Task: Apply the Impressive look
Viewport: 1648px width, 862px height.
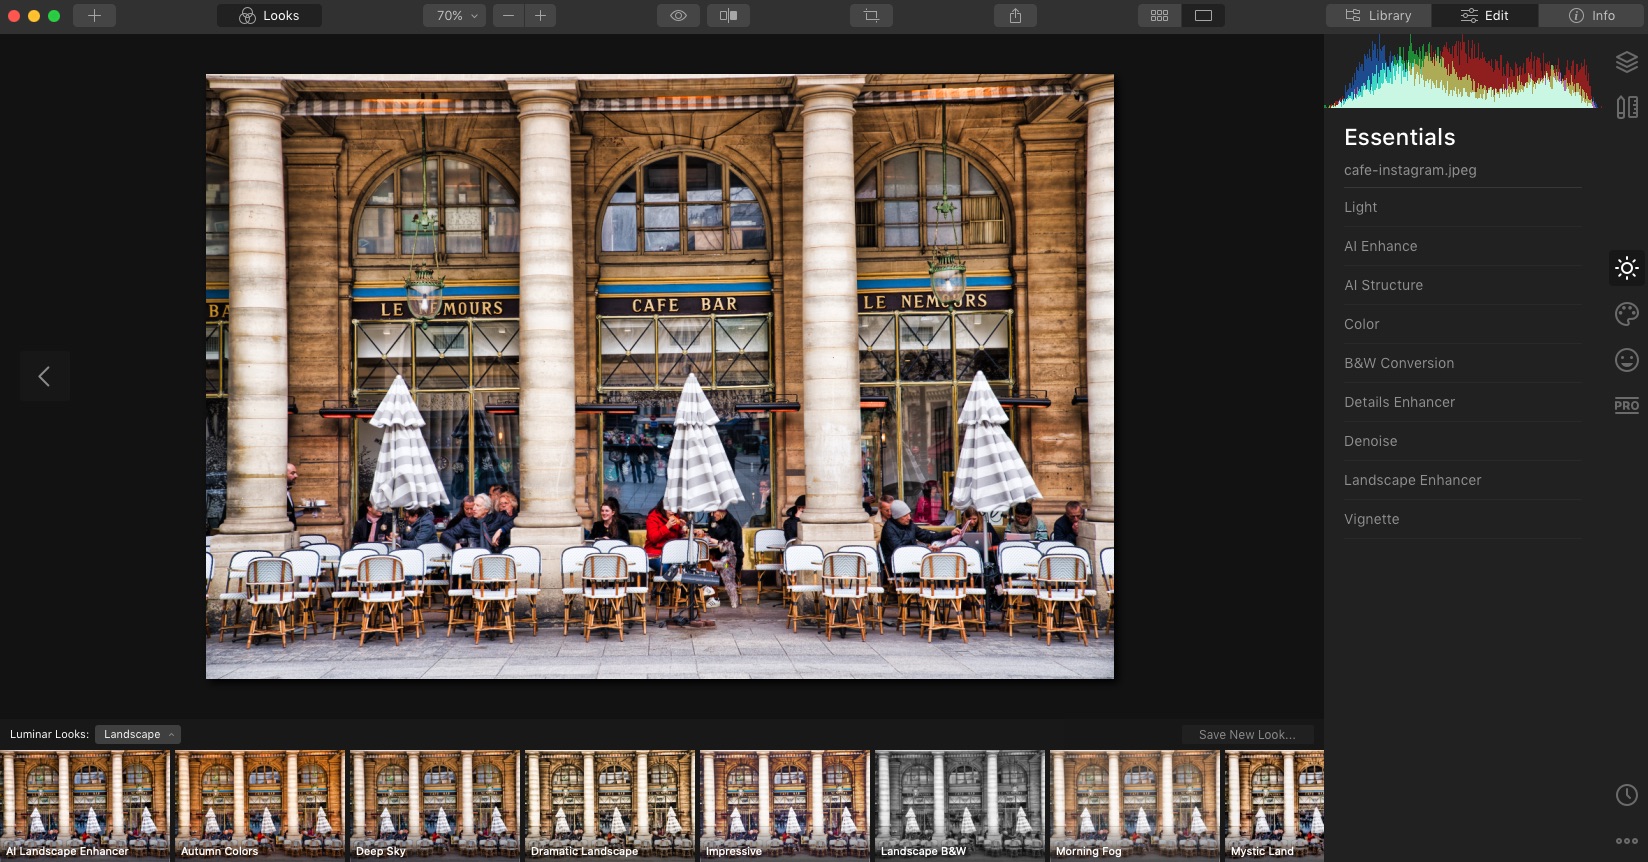Action: point(785,805)
